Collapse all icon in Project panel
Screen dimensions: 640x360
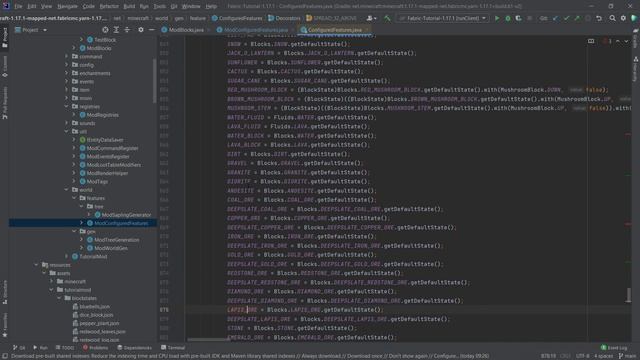coord(127,30)
